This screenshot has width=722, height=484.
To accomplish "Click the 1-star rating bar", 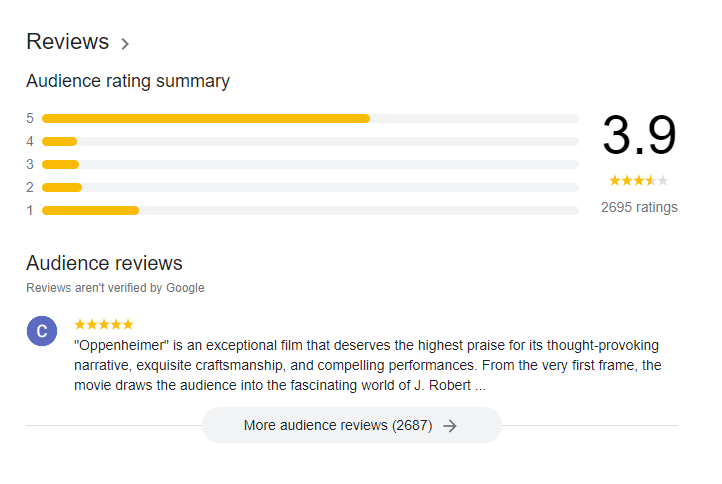I will pyautogui.click(x=310, y=211).
